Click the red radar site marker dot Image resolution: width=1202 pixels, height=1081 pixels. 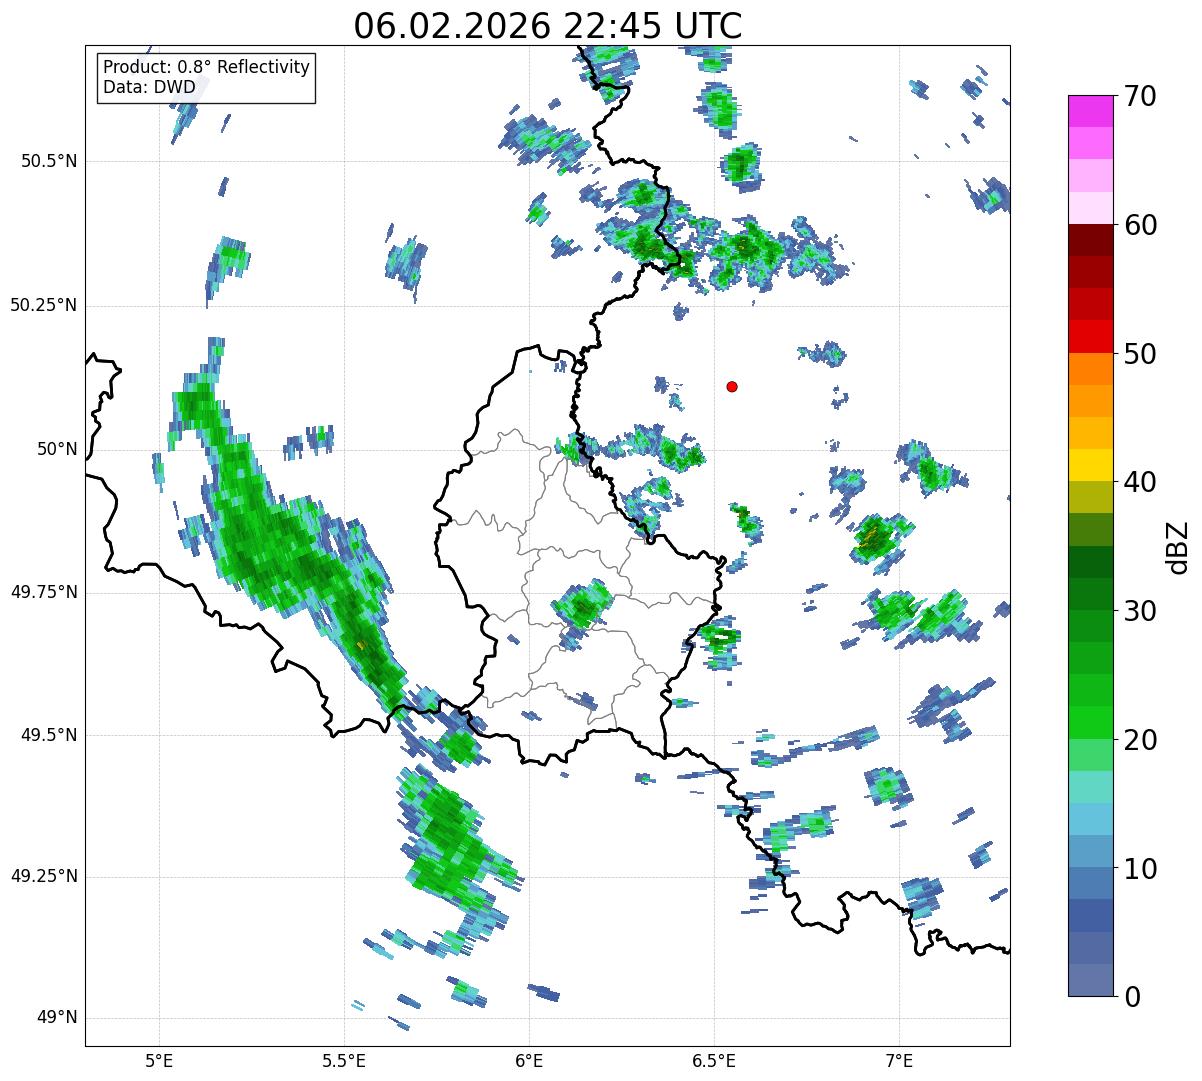(732, 386)
